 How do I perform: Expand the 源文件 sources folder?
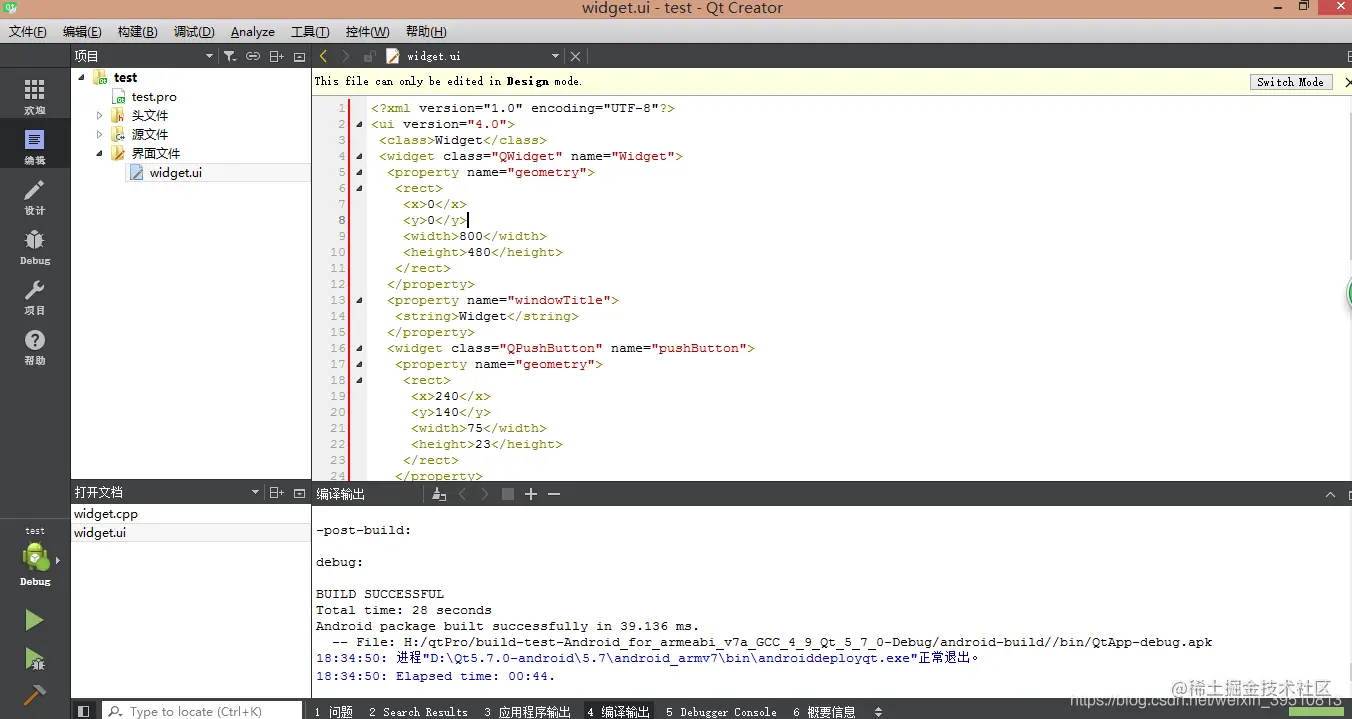[x=100, y=135]
